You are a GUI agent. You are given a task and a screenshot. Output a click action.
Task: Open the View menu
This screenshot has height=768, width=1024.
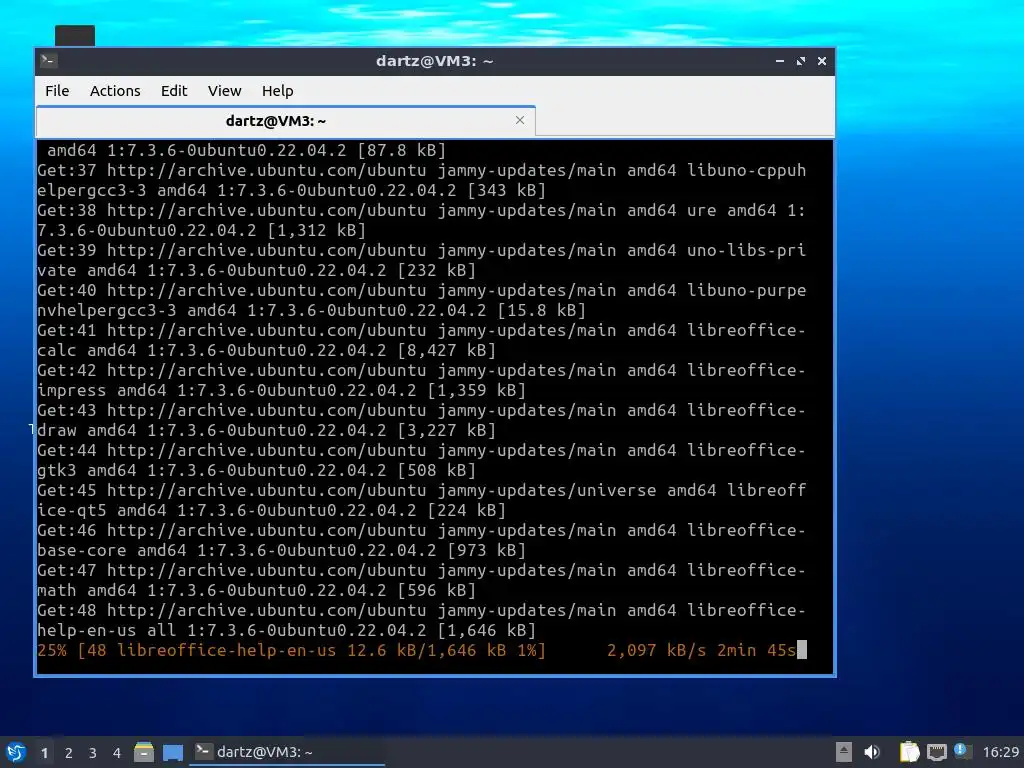225,91
